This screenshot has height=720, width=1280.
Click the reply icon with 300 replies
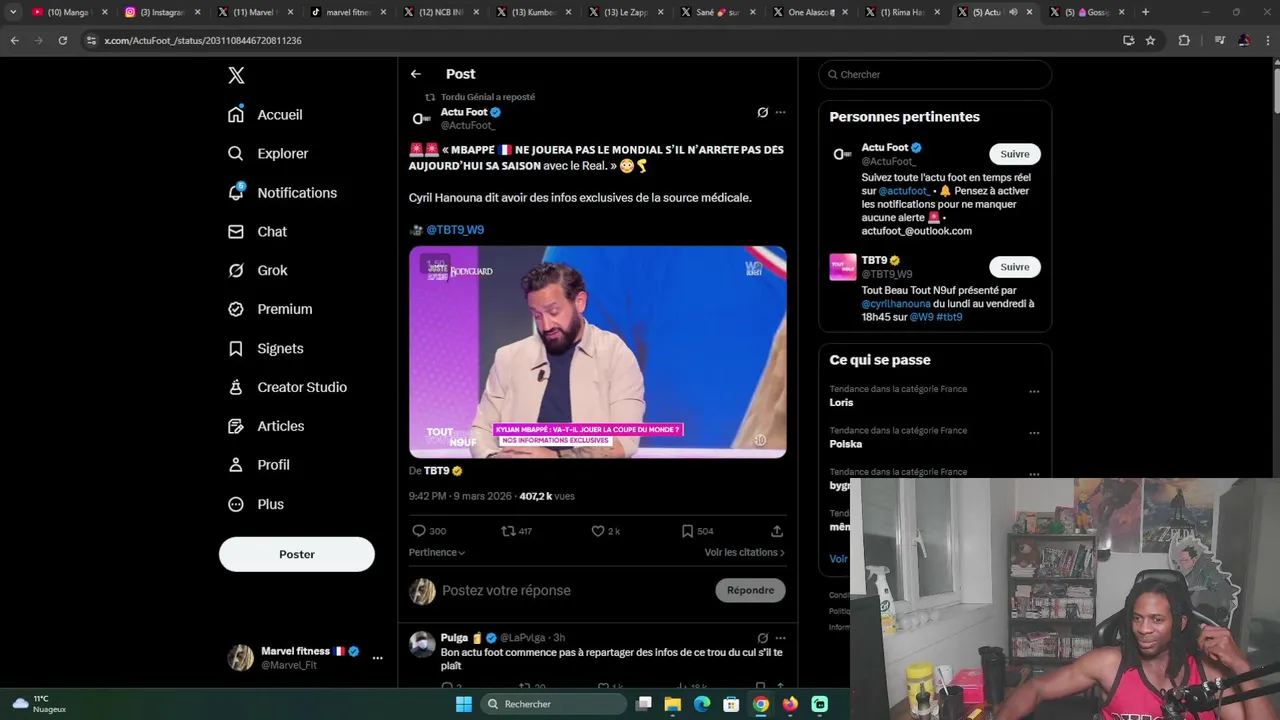click(429, 531)
